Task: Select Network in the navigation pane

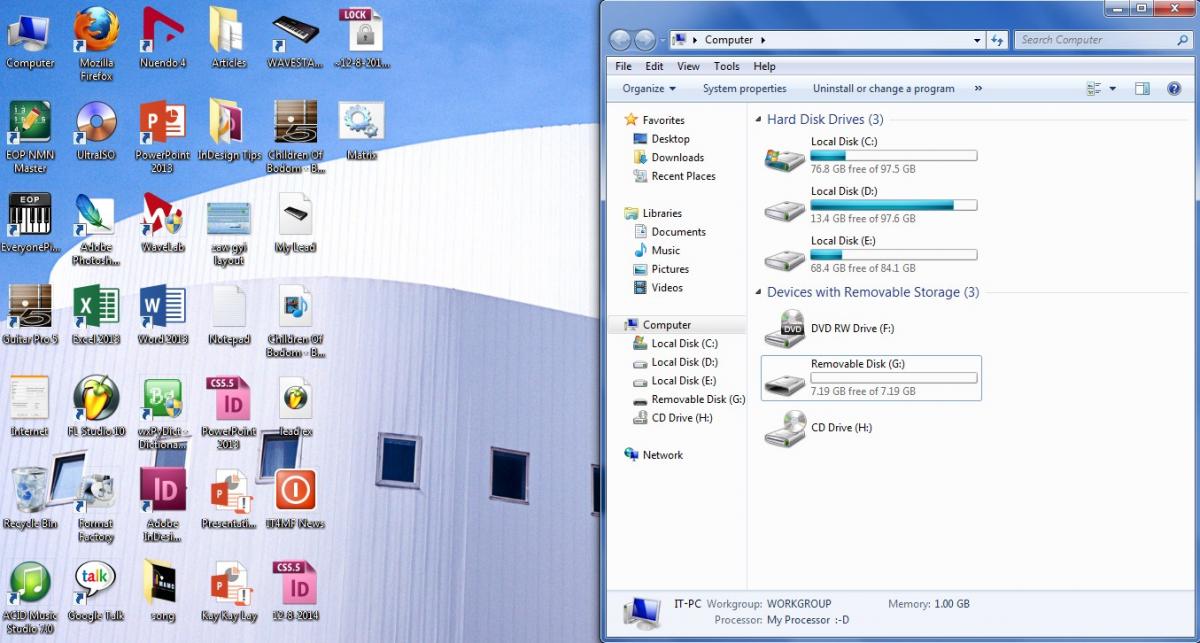Action: coord(653,455)
